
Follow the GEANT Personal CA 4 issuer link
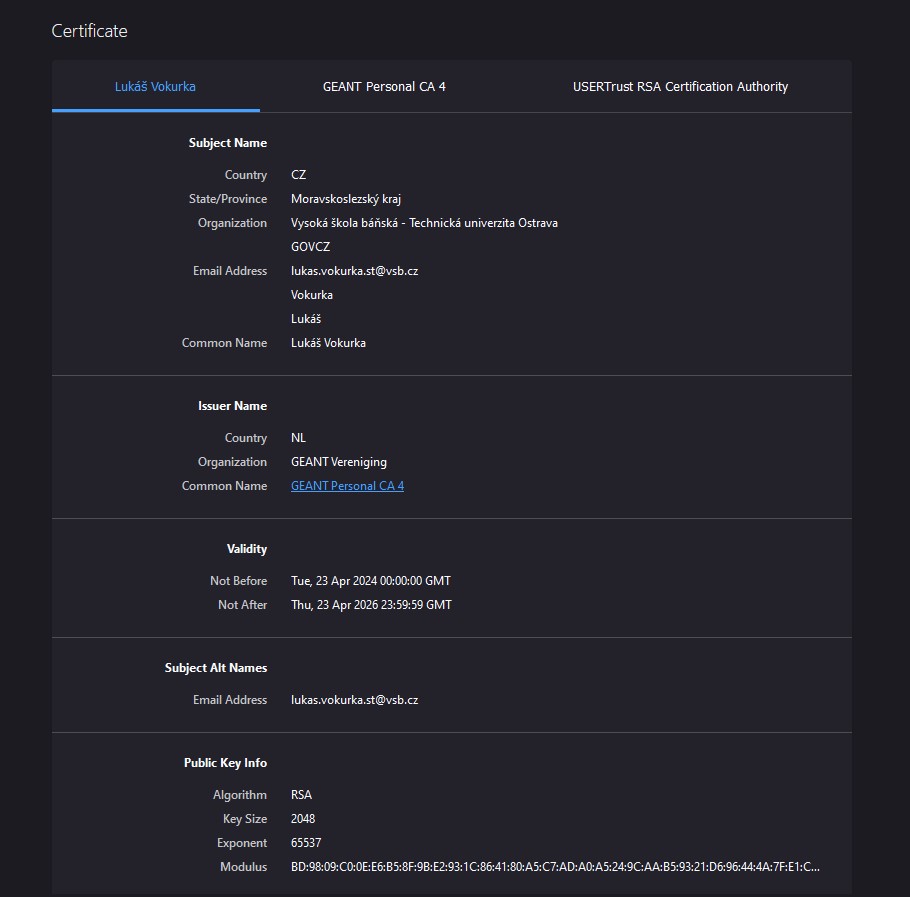[x=347, y=486]
